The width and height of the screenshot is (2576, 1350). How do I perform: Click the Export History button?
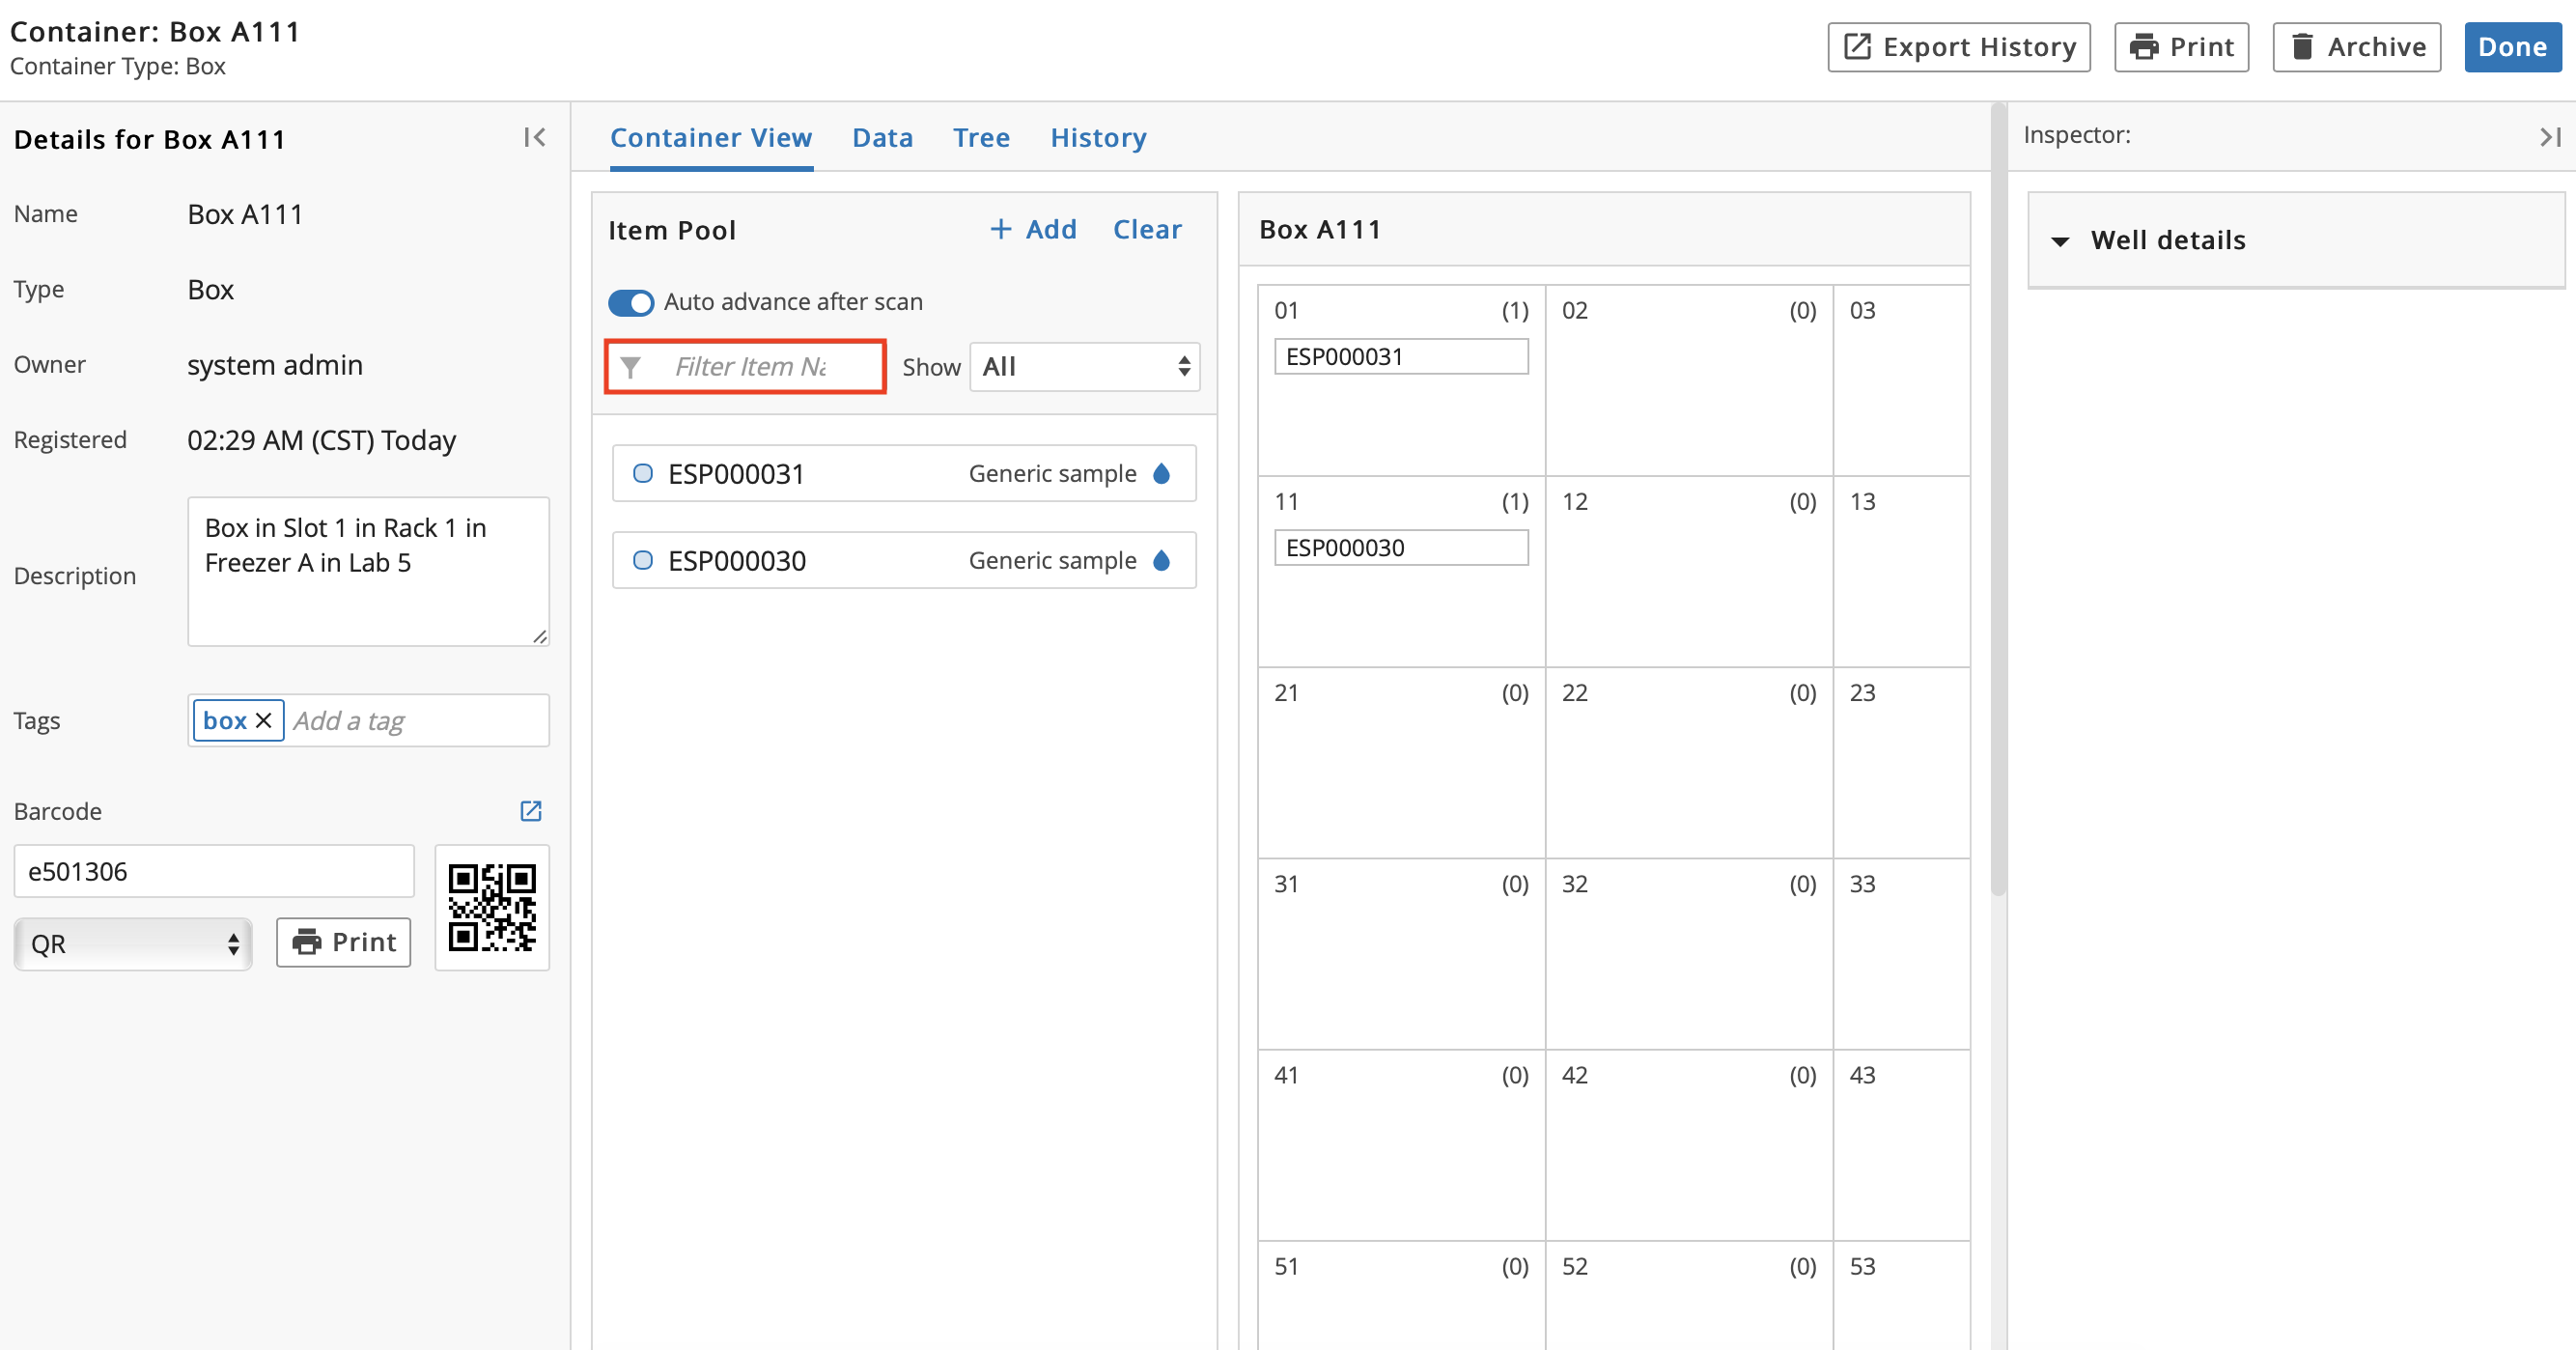point(1959,47)
